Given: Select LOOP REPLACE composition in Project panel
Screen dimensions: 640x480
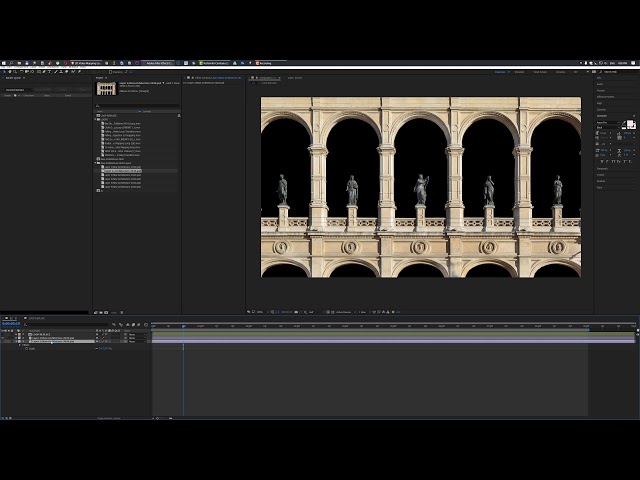Looking at the screenshot, I should pyautogui.click(x=107, y=116).
